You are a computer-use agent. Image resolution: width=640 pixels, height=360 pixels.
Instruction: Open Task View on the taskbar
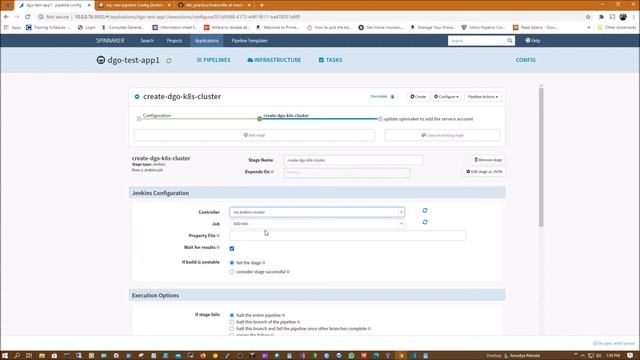pos(29,356)
